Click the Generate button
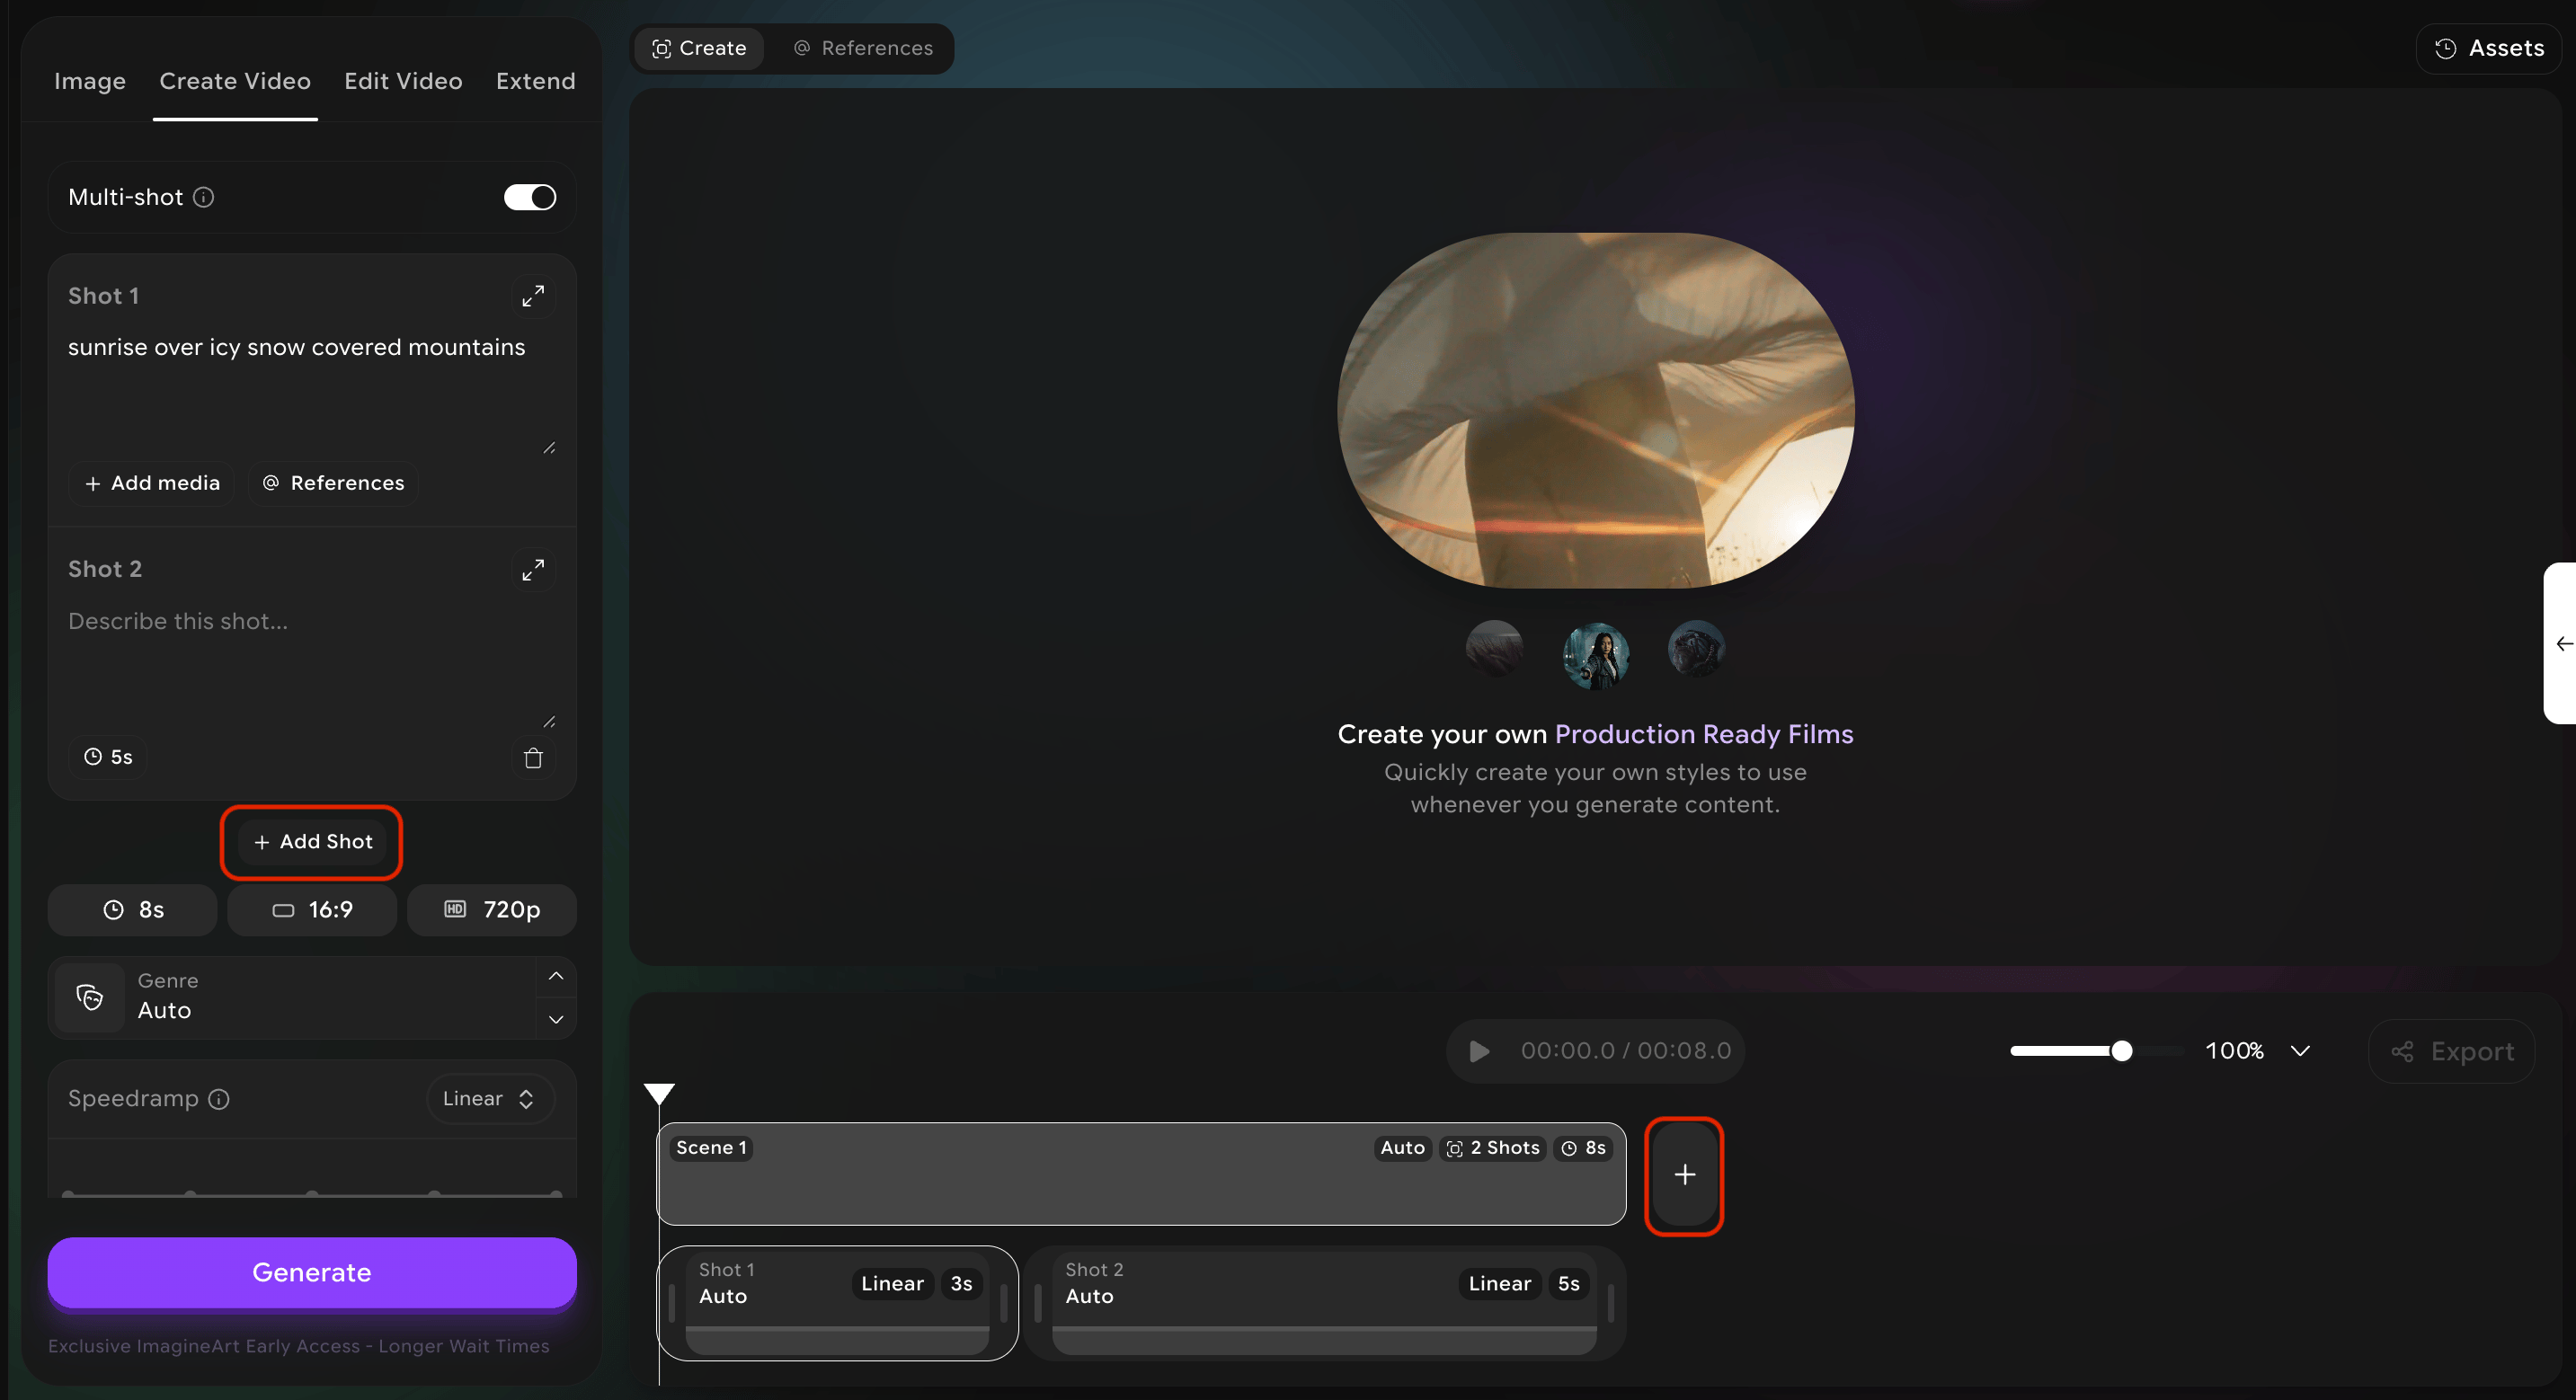Viewport: 2576px width, 1400px height. point(312,1272)
